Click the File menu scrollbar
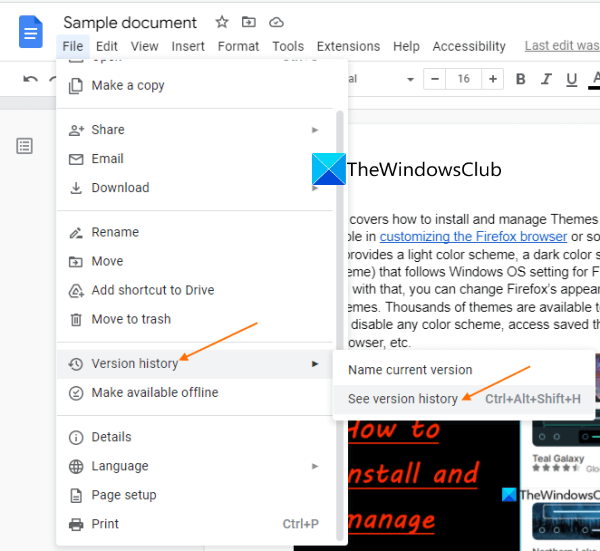600x551 pixels. (x=339, y=325)
